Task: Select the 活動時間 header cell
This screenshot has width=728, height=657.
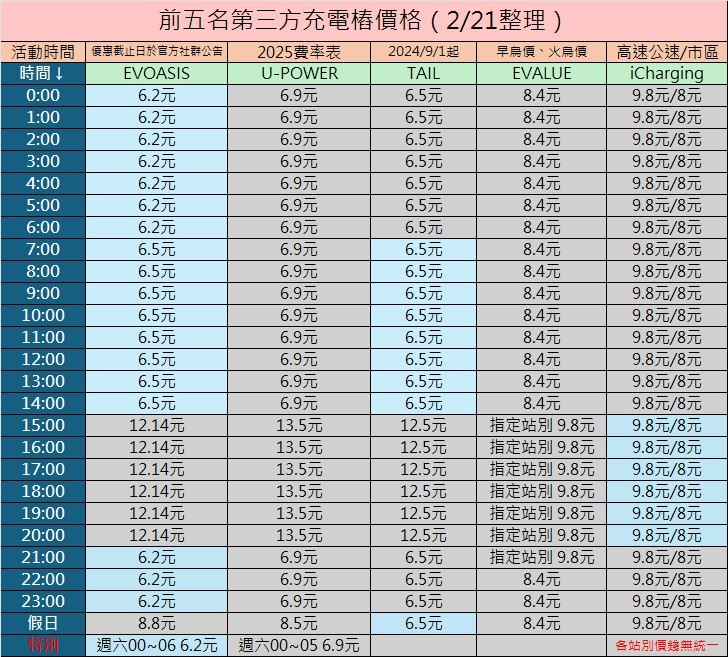Action: click(x=43, y=52)
